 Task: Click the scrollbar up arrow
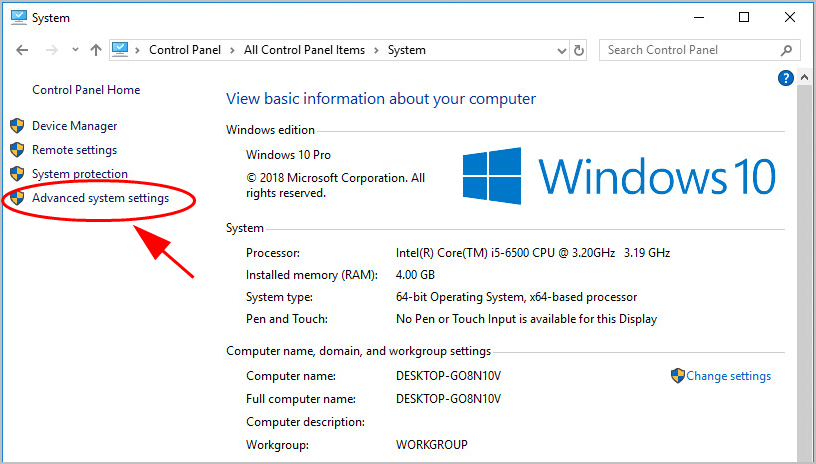[x=805, y=78]
